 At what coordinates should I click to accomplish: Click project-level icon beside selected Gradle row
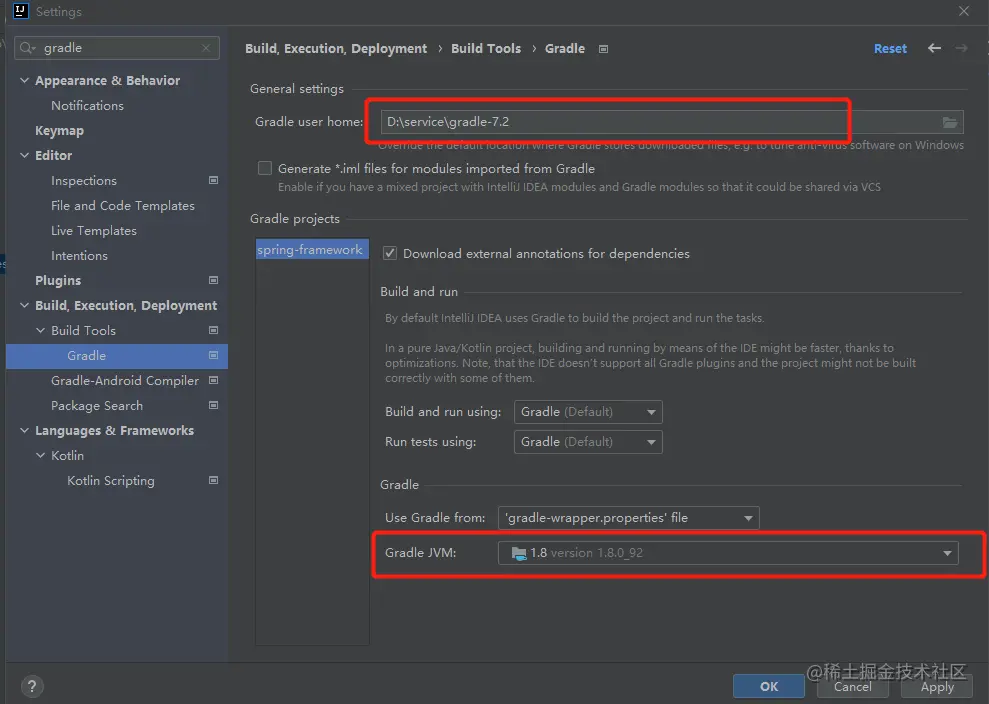click(214, 355)
